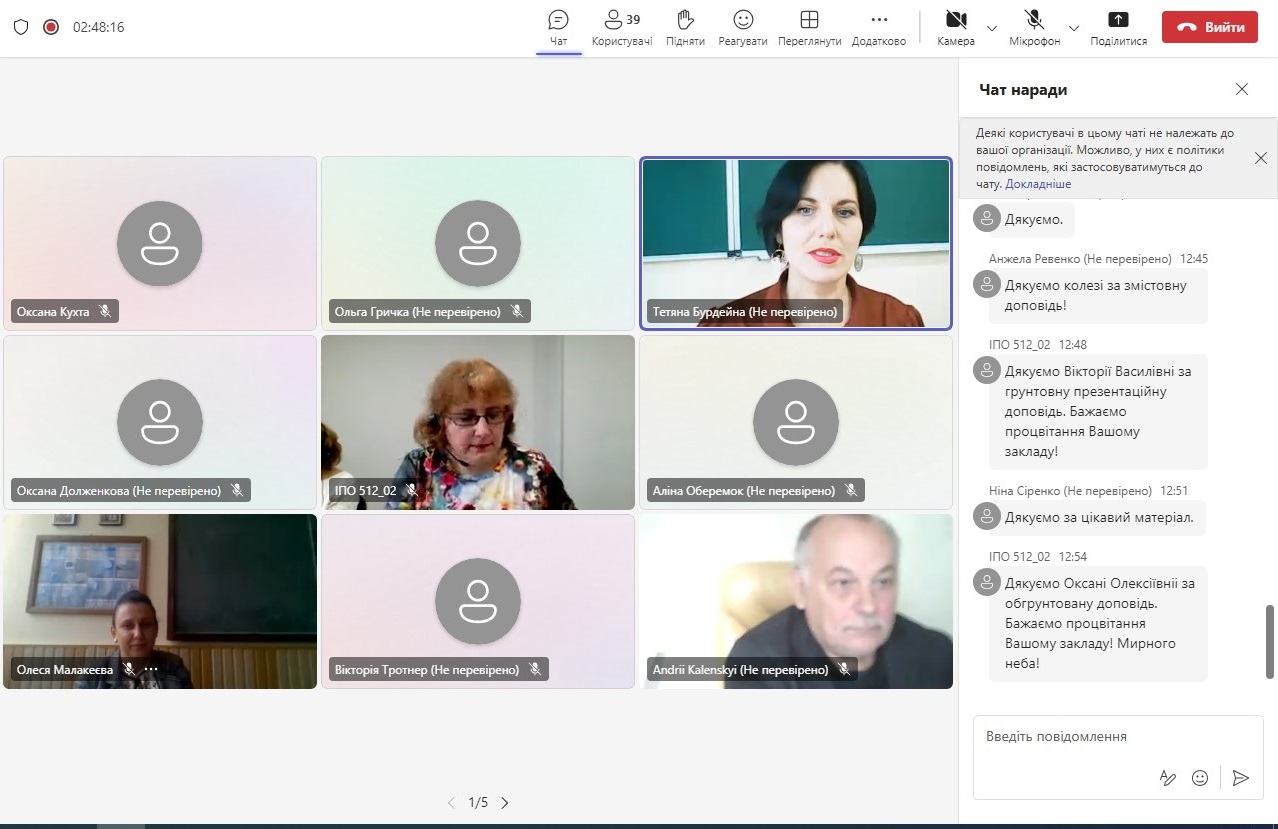Go to next page of participants
This screenshot has width=1278, height=829.
click(x=505, y=803)
